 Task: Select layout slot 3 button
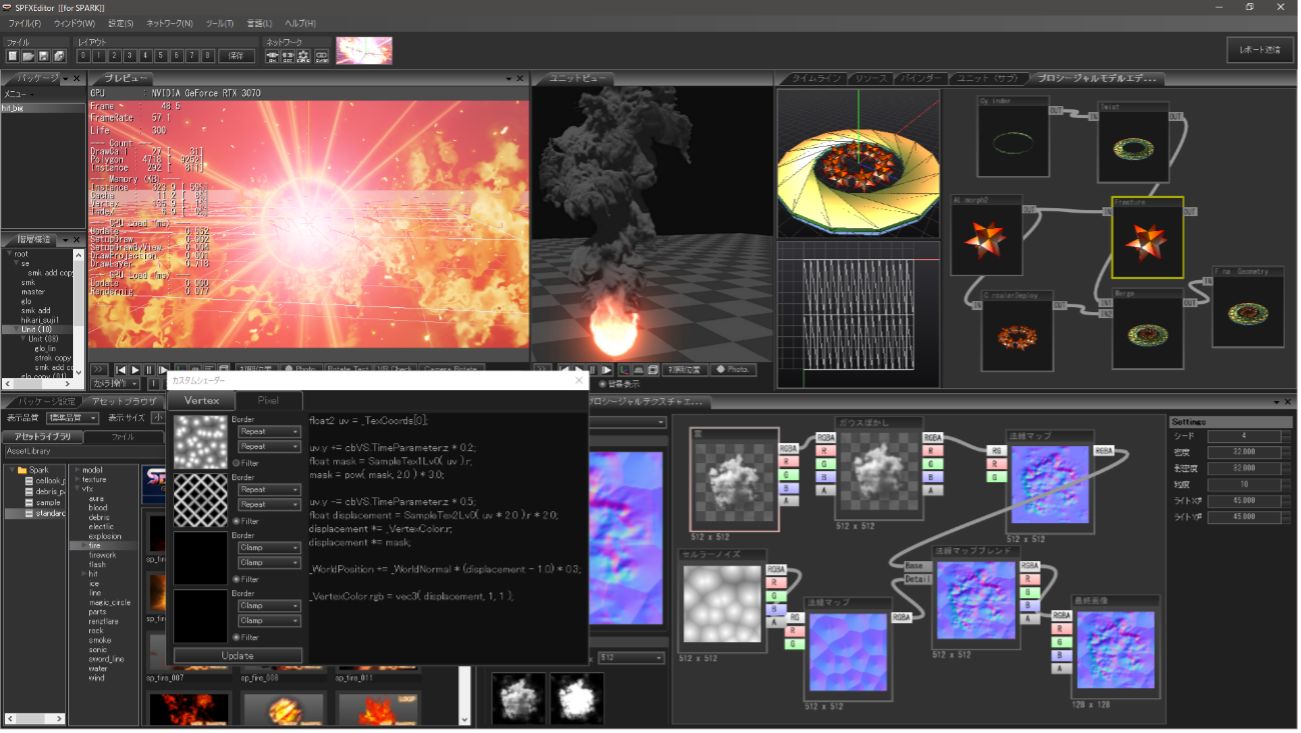(131, 56)
